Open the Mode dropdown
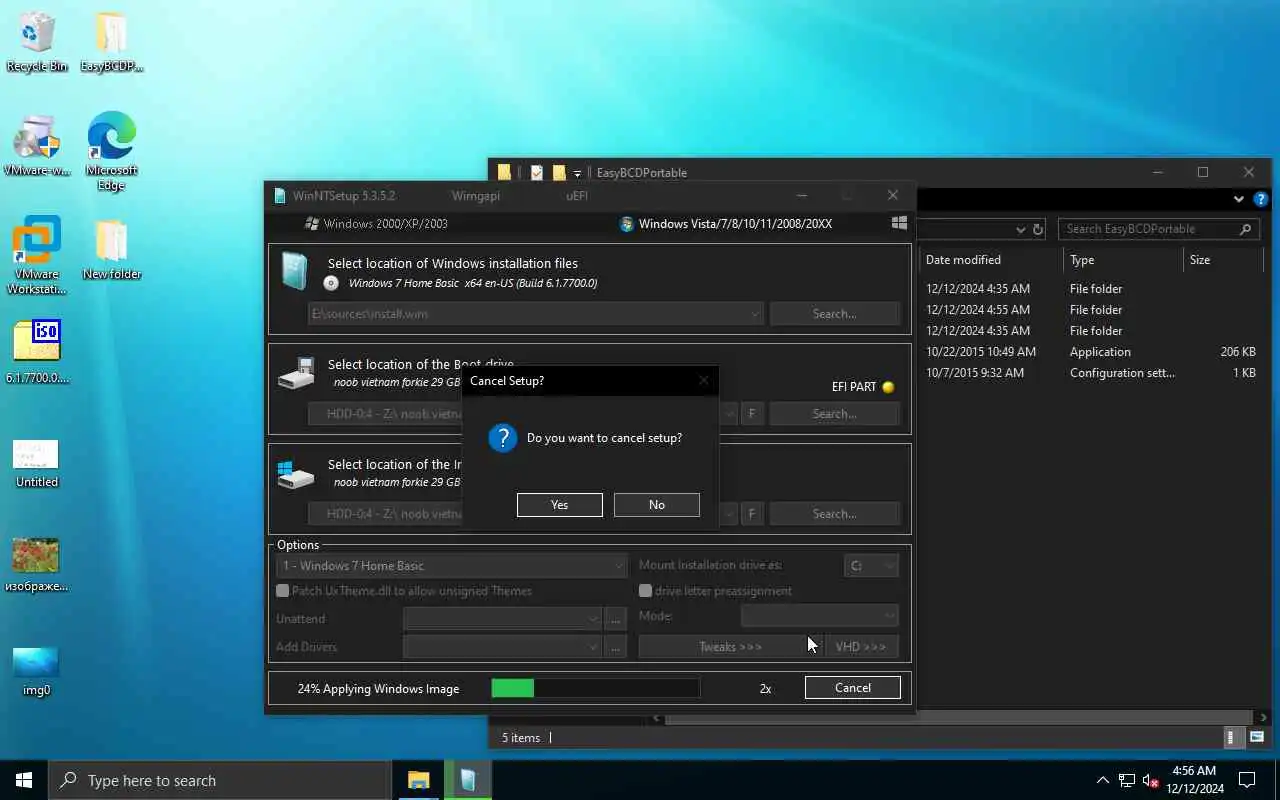The image size is (1280, 800). [819, 616]
